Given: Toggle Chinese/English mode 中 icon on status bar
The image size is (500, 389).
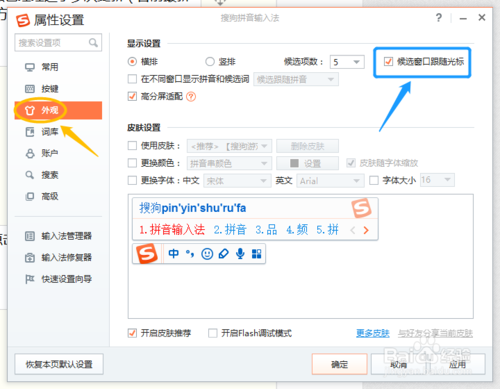Looking at the screenshot, I should [173, 254].
